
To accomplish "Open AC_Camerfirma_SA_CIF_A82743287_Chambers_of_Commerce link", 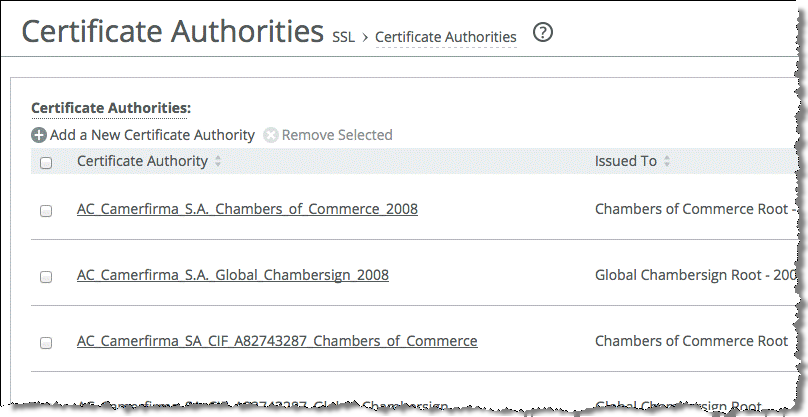I will pyautogui.click(x=277, y=341).
